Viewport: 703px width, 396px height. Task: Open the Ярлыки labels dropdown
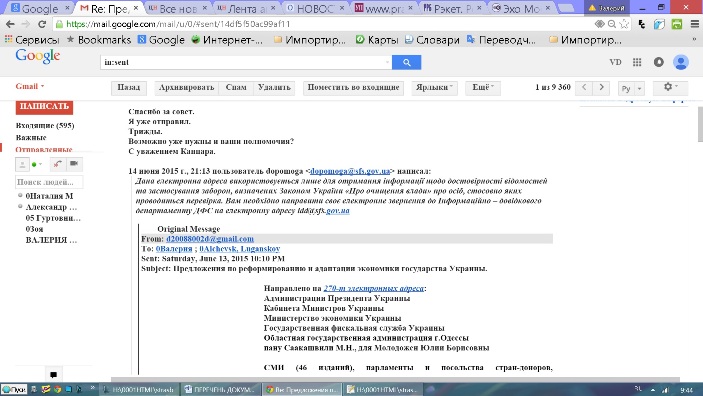[x=434, y=87]
